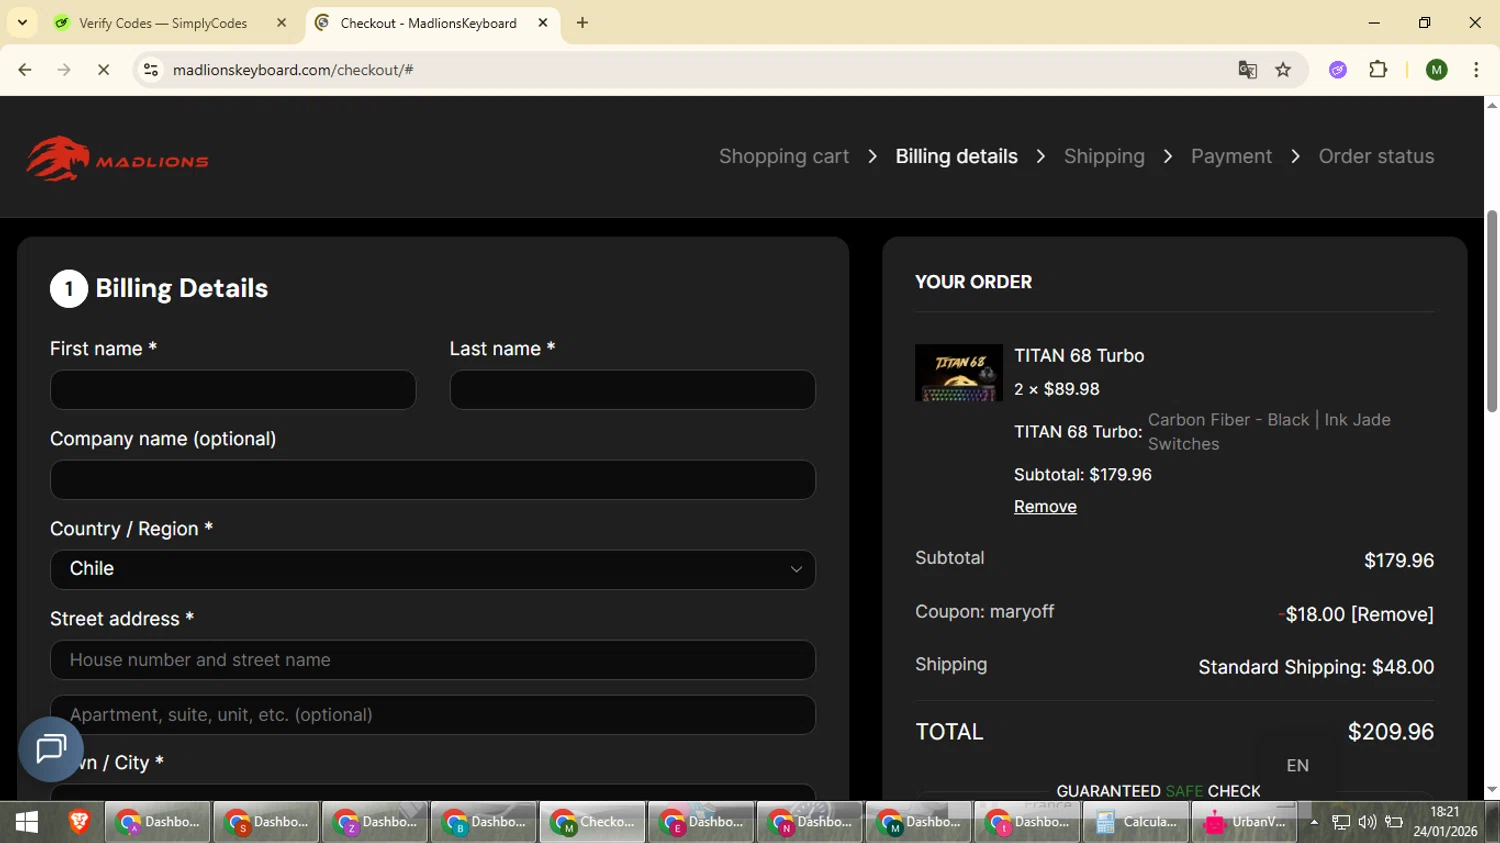Stop loading the page
The width and height of the screenshot is (1500, 843).
coord(103,70)
